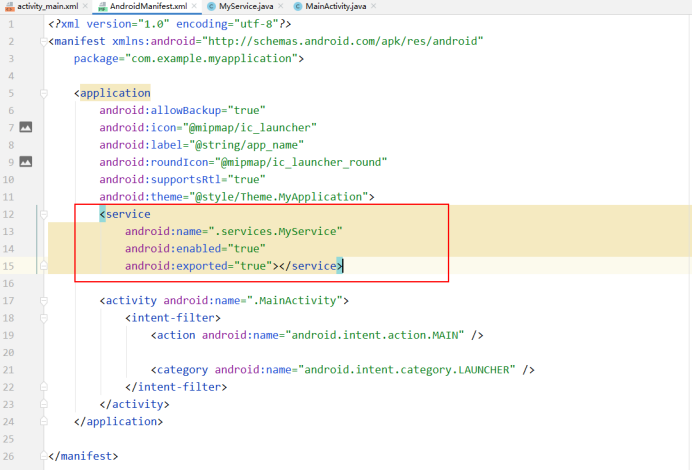Collapse the activity tag fold on line 17

tap(44, 301)
